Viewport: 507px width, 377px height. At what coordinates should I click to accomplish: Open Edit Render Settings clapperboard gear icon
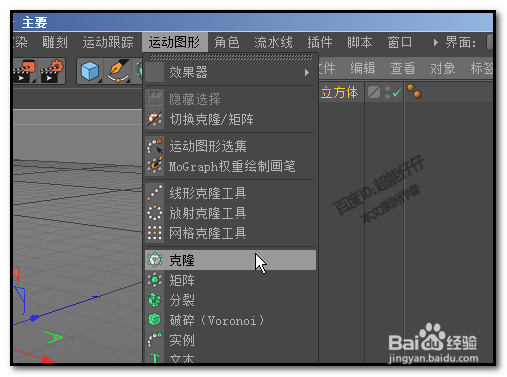(x=51, y=71)
